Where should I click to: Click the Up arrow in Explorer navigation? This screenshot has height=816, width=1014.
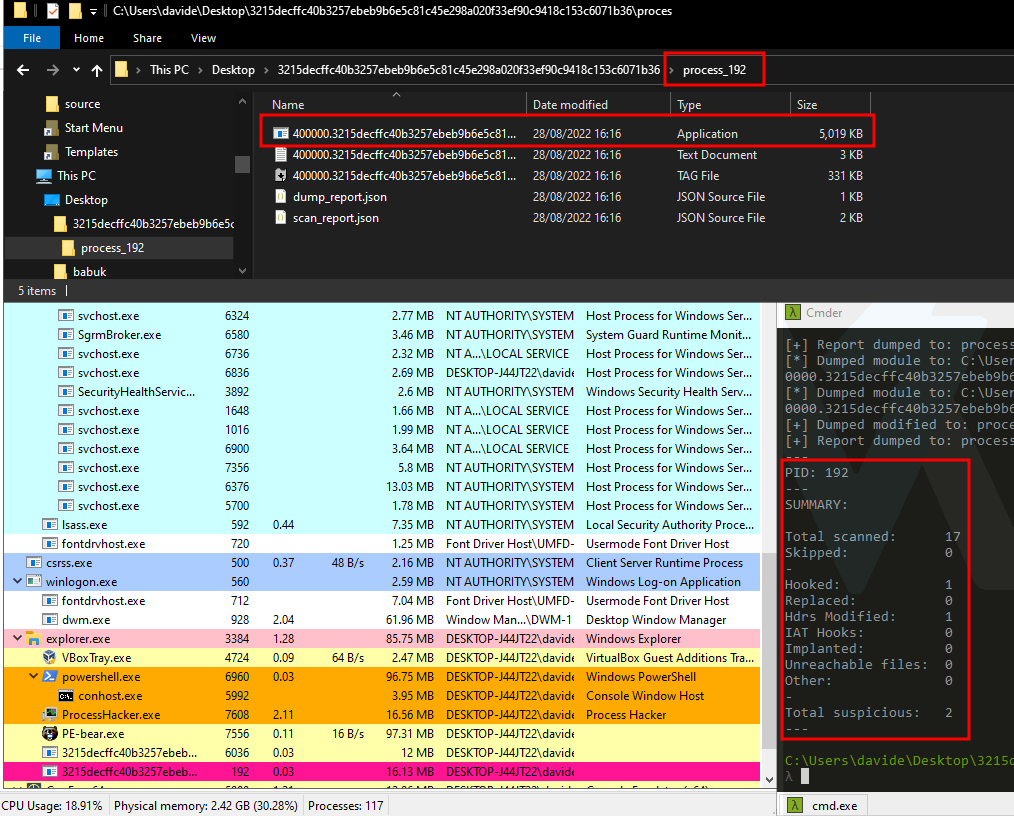97,70
